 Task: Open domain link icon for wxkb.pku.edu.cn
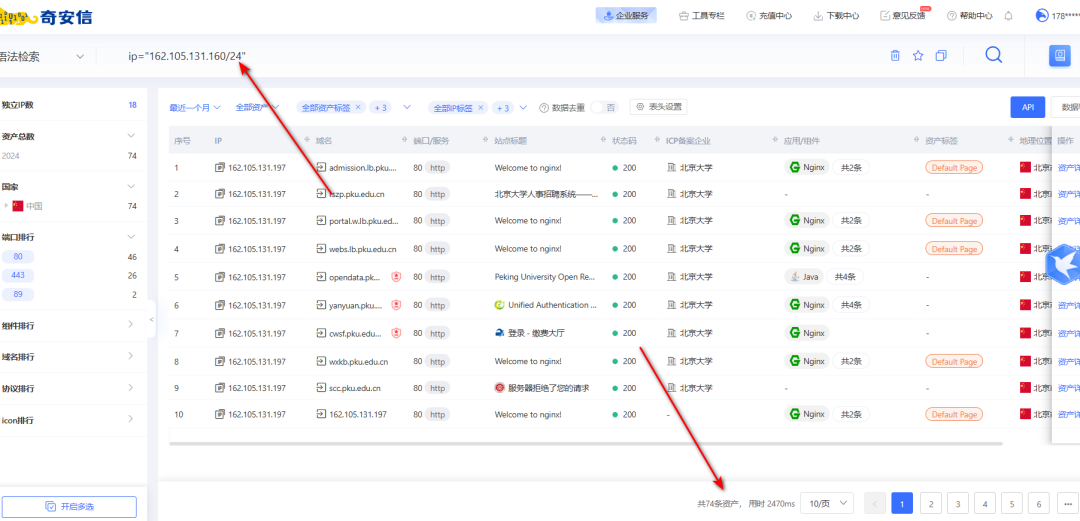(x=320, y=361)
